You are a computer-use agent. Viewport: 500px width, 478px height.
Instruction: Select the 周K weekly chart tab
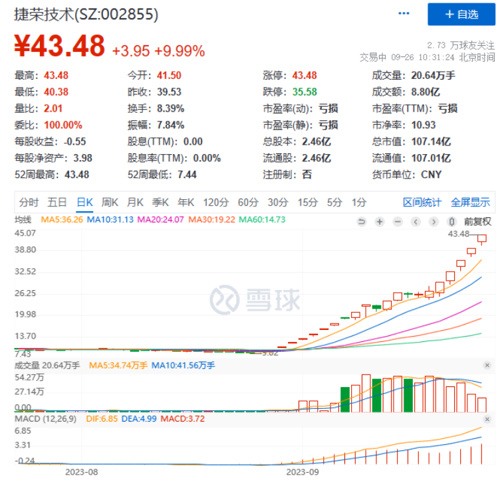click(110, 202)
